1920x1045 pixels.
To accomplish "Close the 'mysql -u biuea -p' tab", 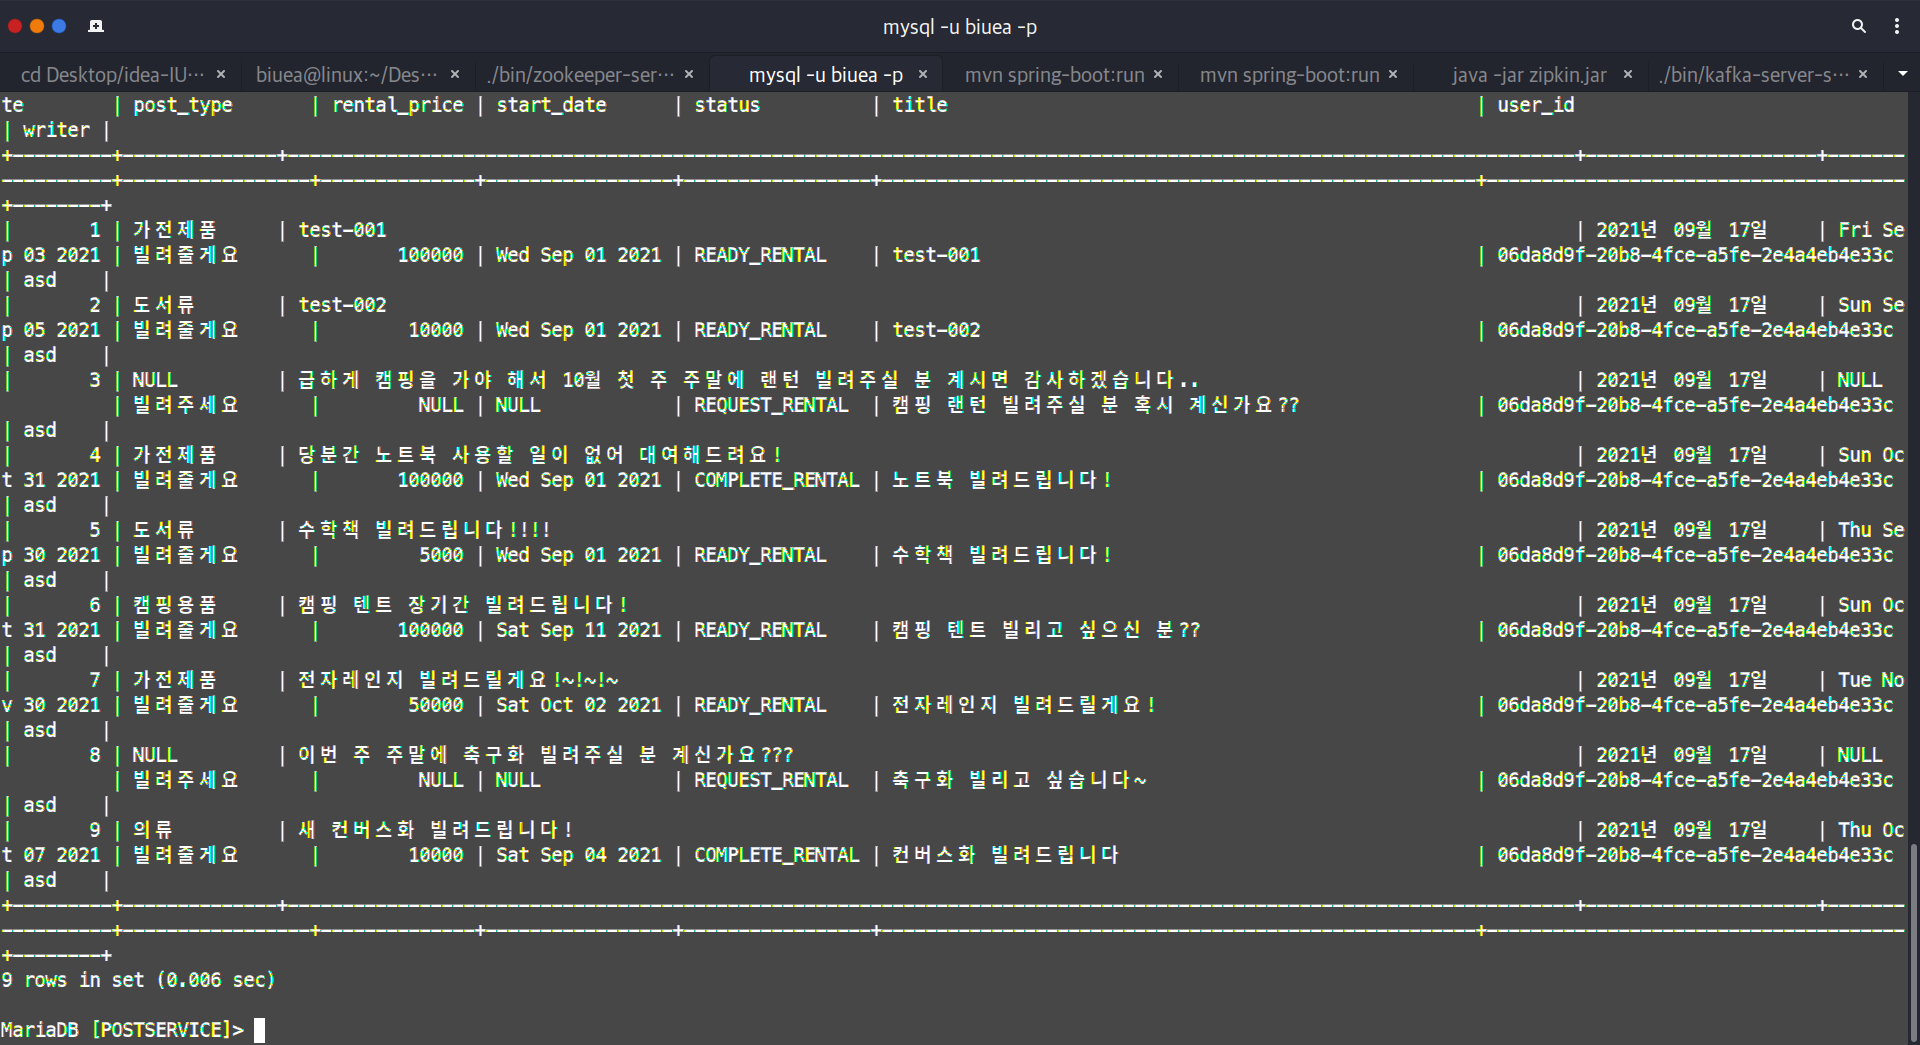I will pos(924,74).
